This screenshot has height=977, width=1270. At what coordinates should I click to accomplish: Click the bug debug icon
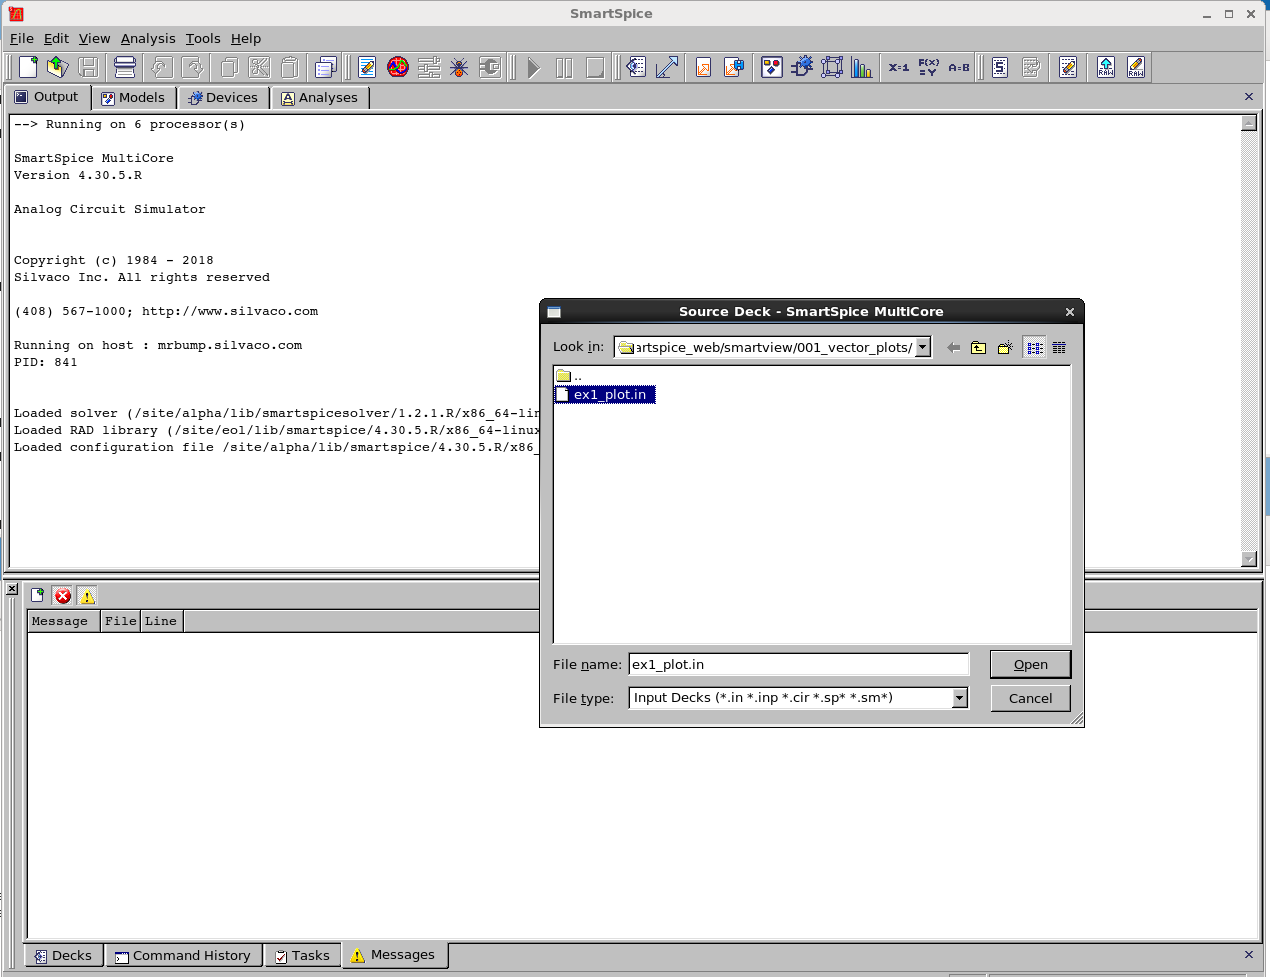pyautogui.click(x=459, y=67)
